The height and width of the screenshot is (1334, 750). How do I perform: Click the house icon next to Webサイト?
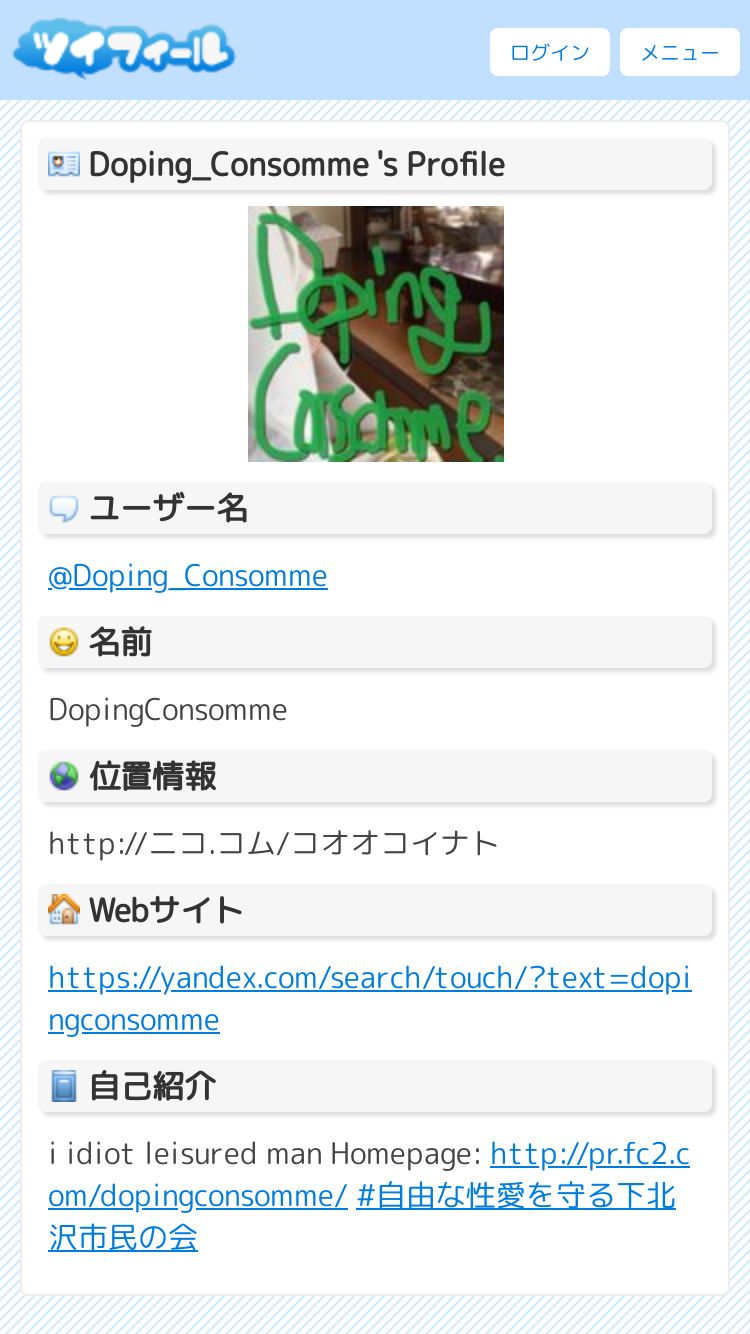tap(64, 910)
